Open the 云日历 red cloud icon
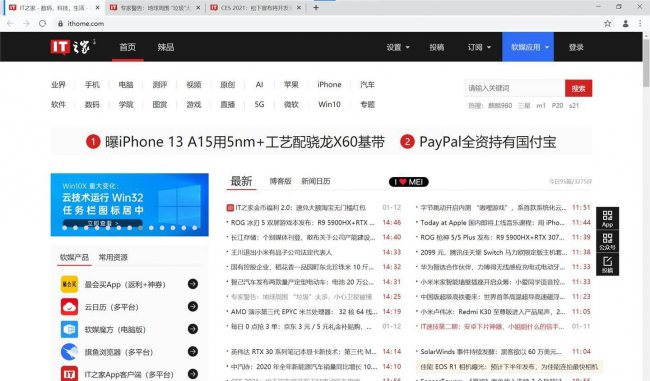This screenshot has width=650, height=381. (x=69, y=307)
